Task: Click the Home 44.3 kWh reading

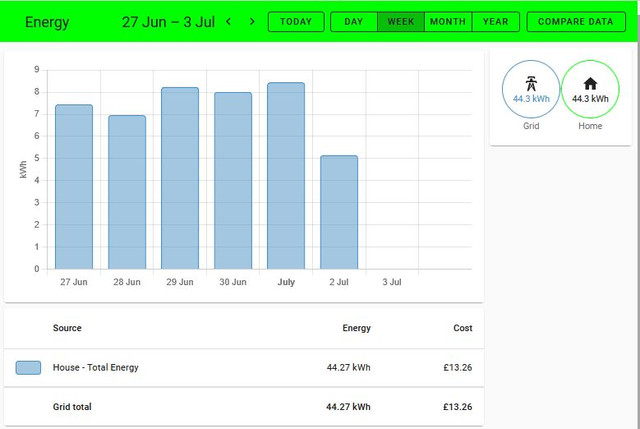Action: (x=590, y=99)
